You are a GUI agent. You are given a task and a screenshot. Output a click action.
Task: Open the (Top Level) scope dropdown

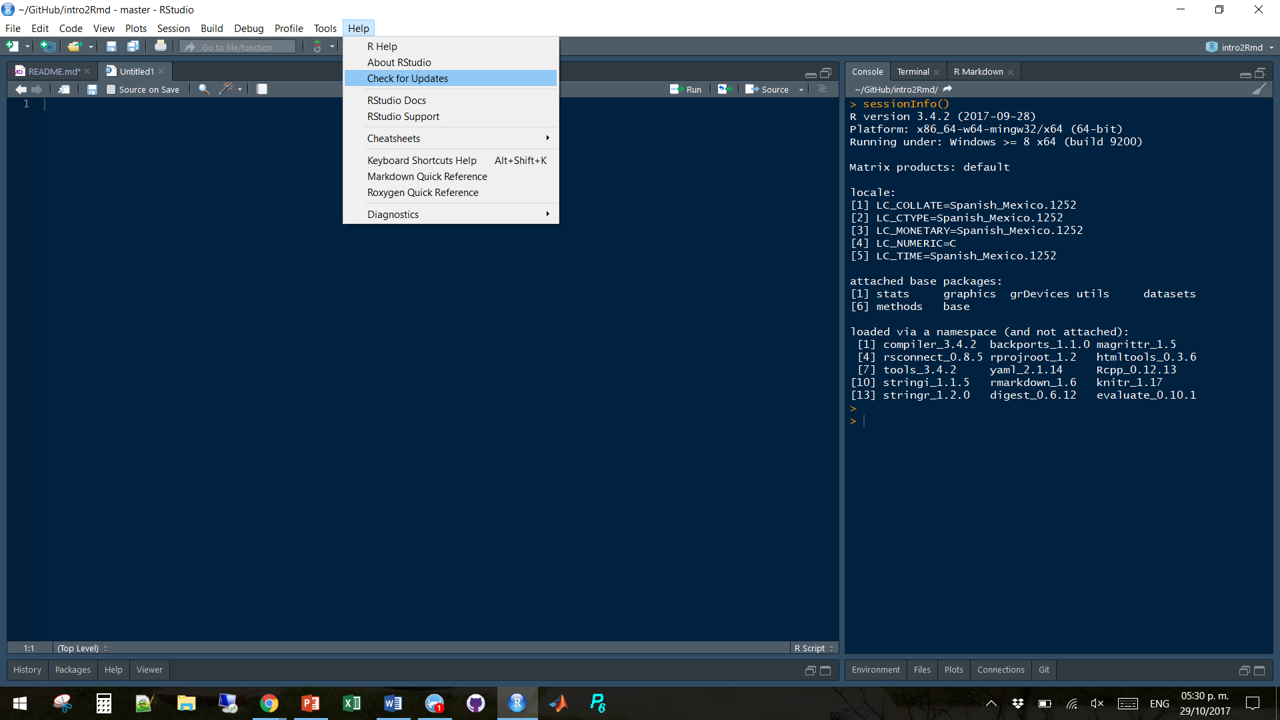tap(82, 648)
